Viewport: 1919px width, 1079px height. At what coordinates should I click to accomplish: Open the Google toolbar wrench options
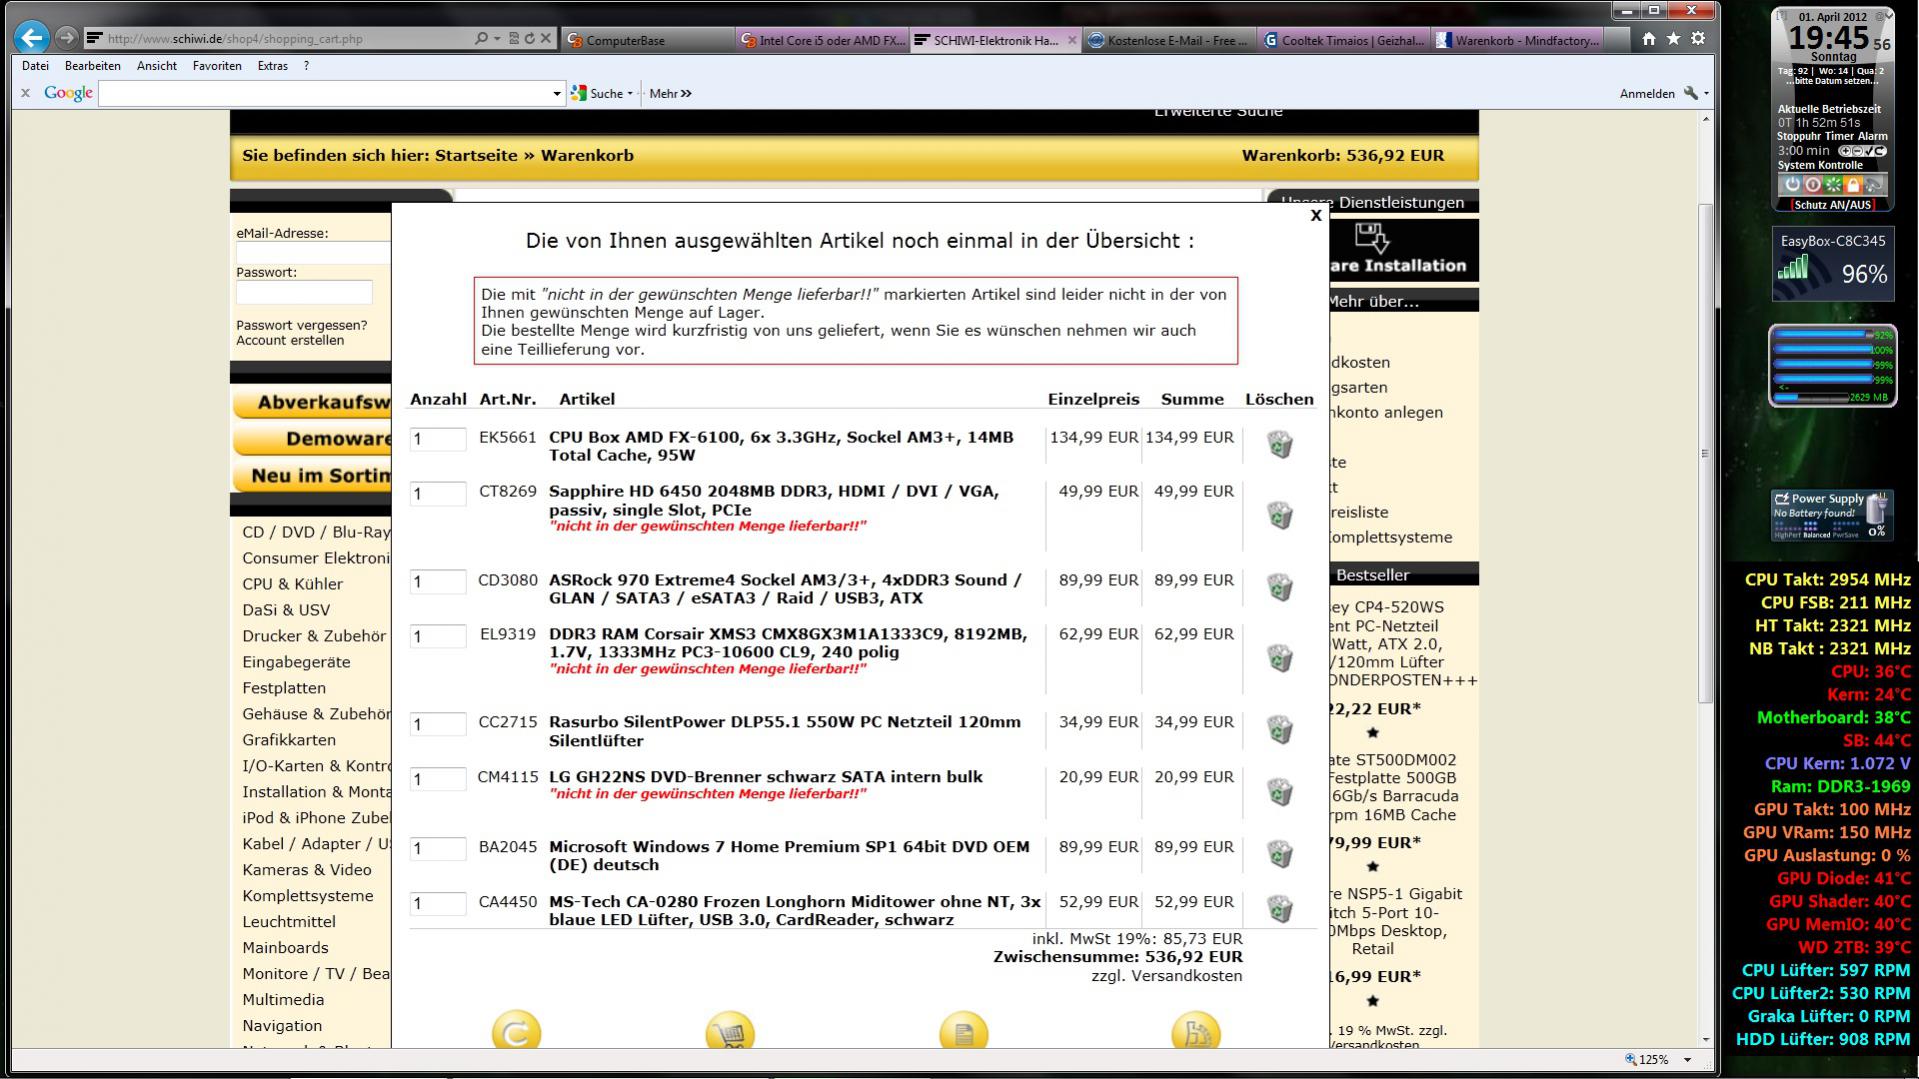(x=1691, y=93)
